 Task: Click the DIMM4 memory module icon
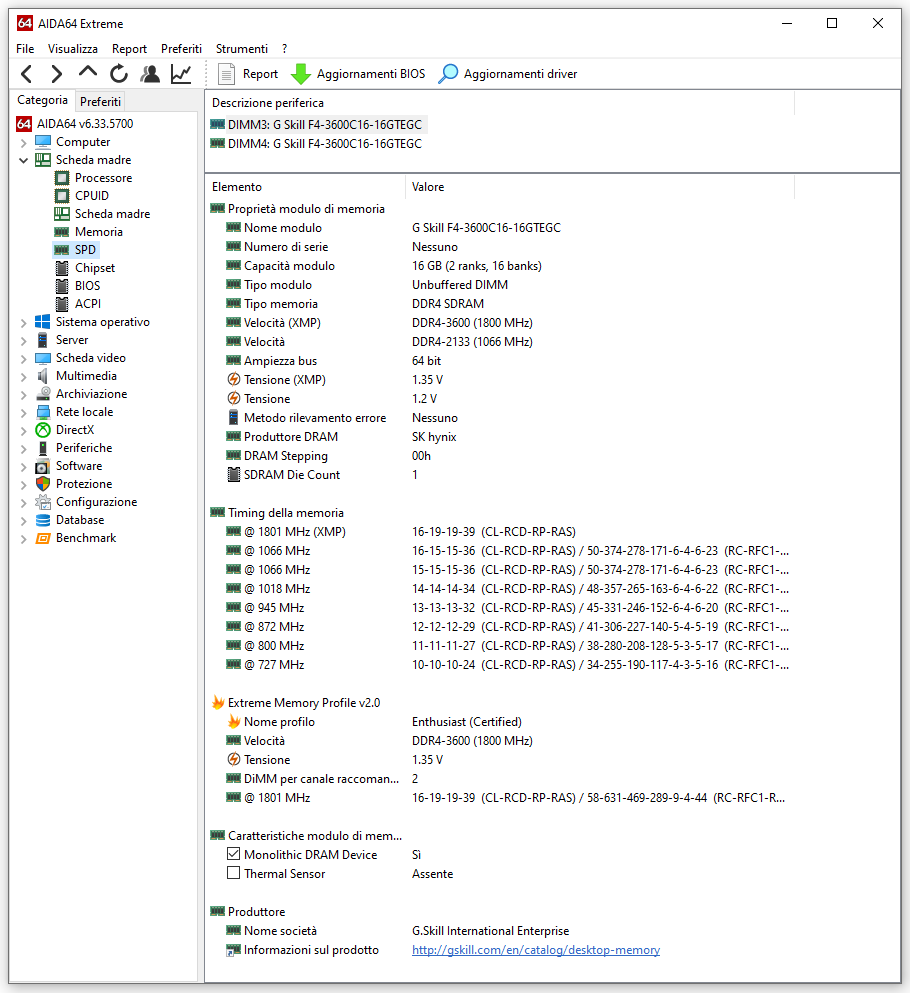pos(217,143)
